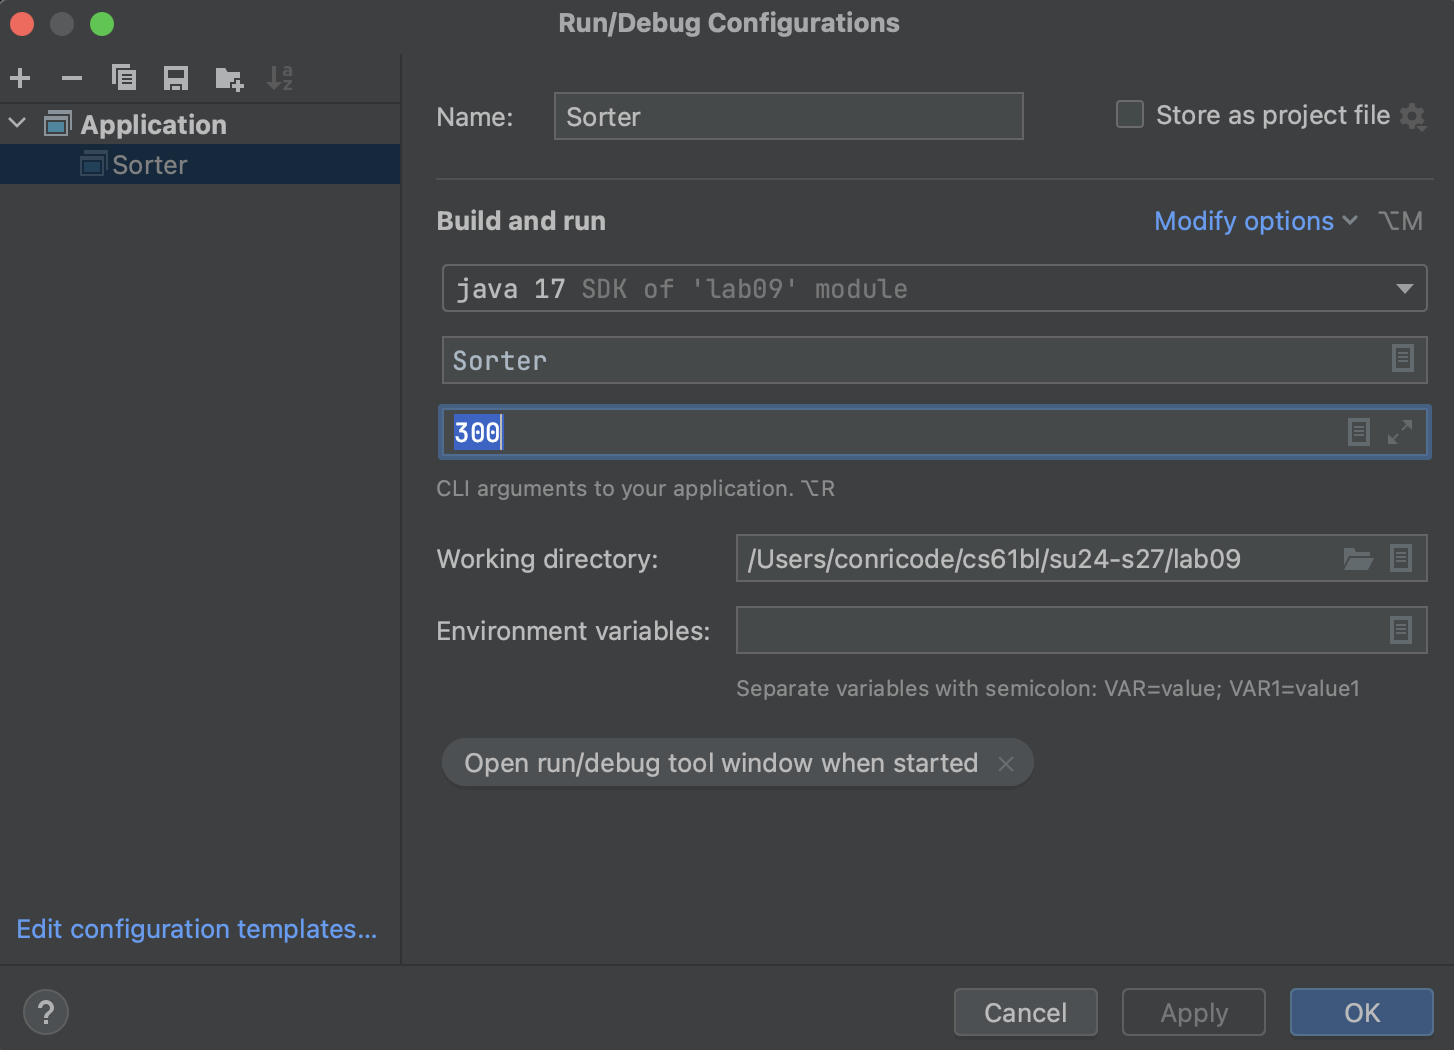Confirm with the OK button
Viewport: 1454px width, 1050px height.
coord(1362,1012)
